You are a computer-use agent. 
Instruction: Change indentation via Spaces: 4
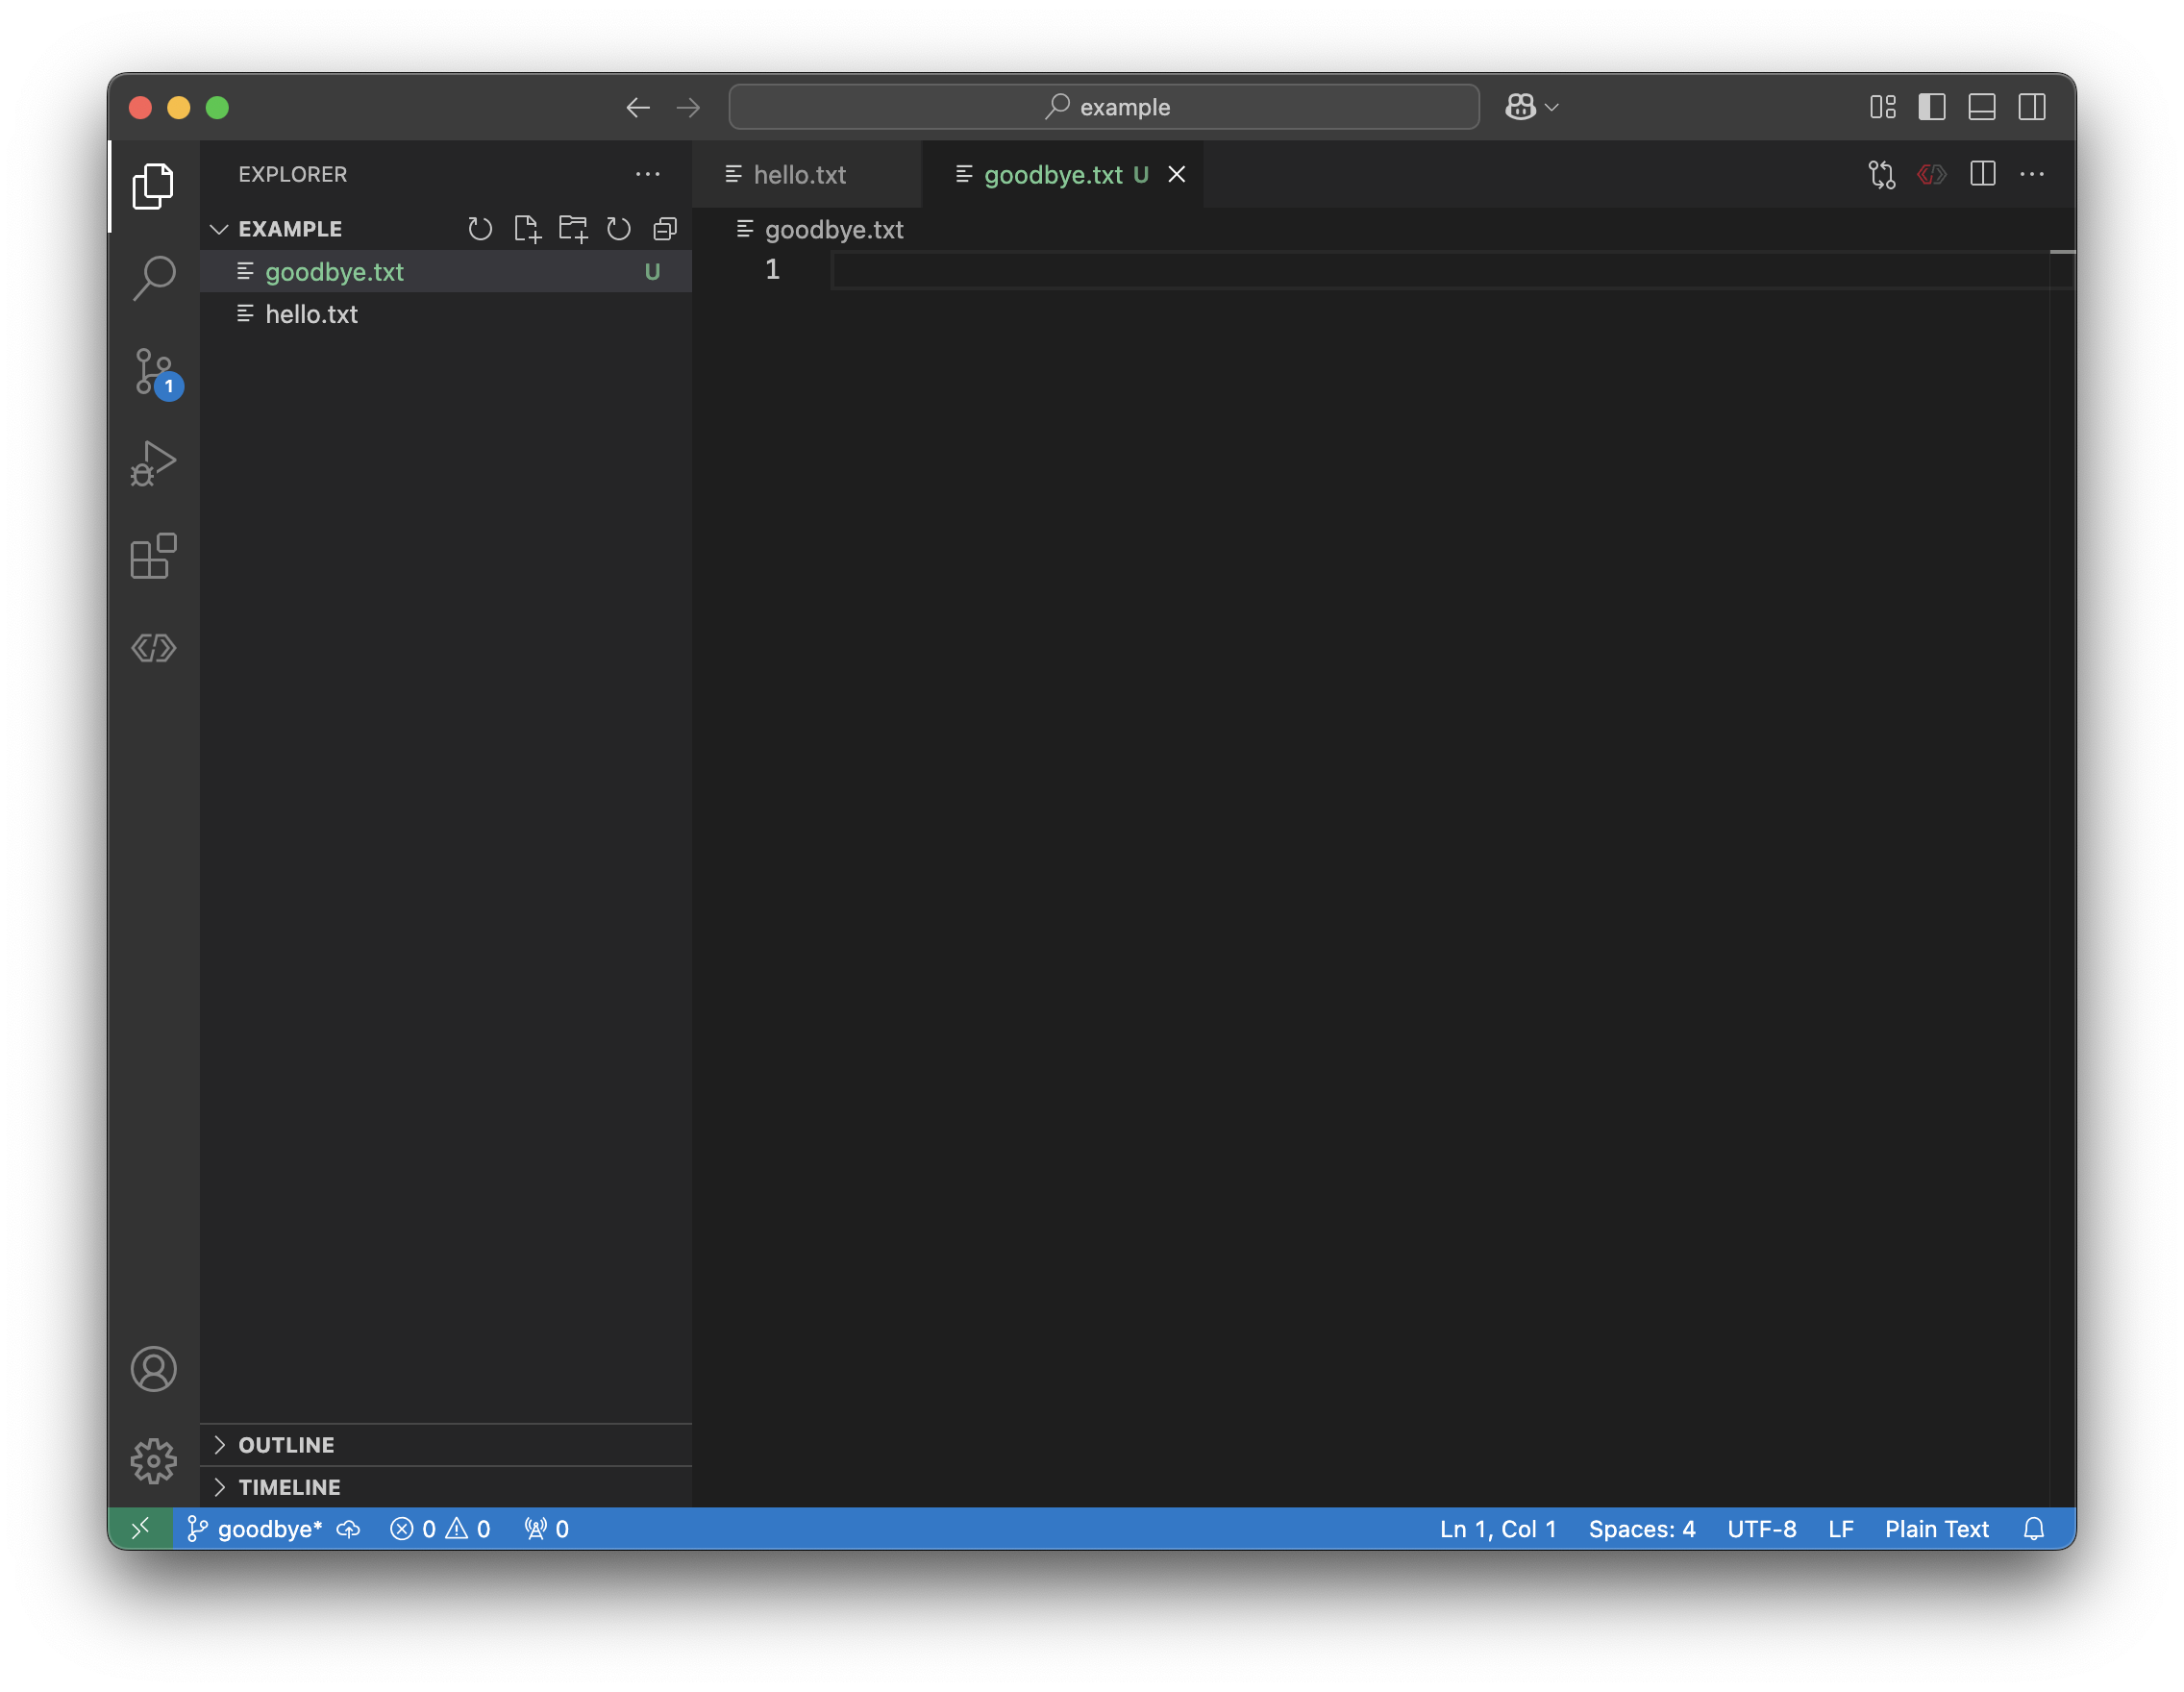(x=1642, y=1529)
